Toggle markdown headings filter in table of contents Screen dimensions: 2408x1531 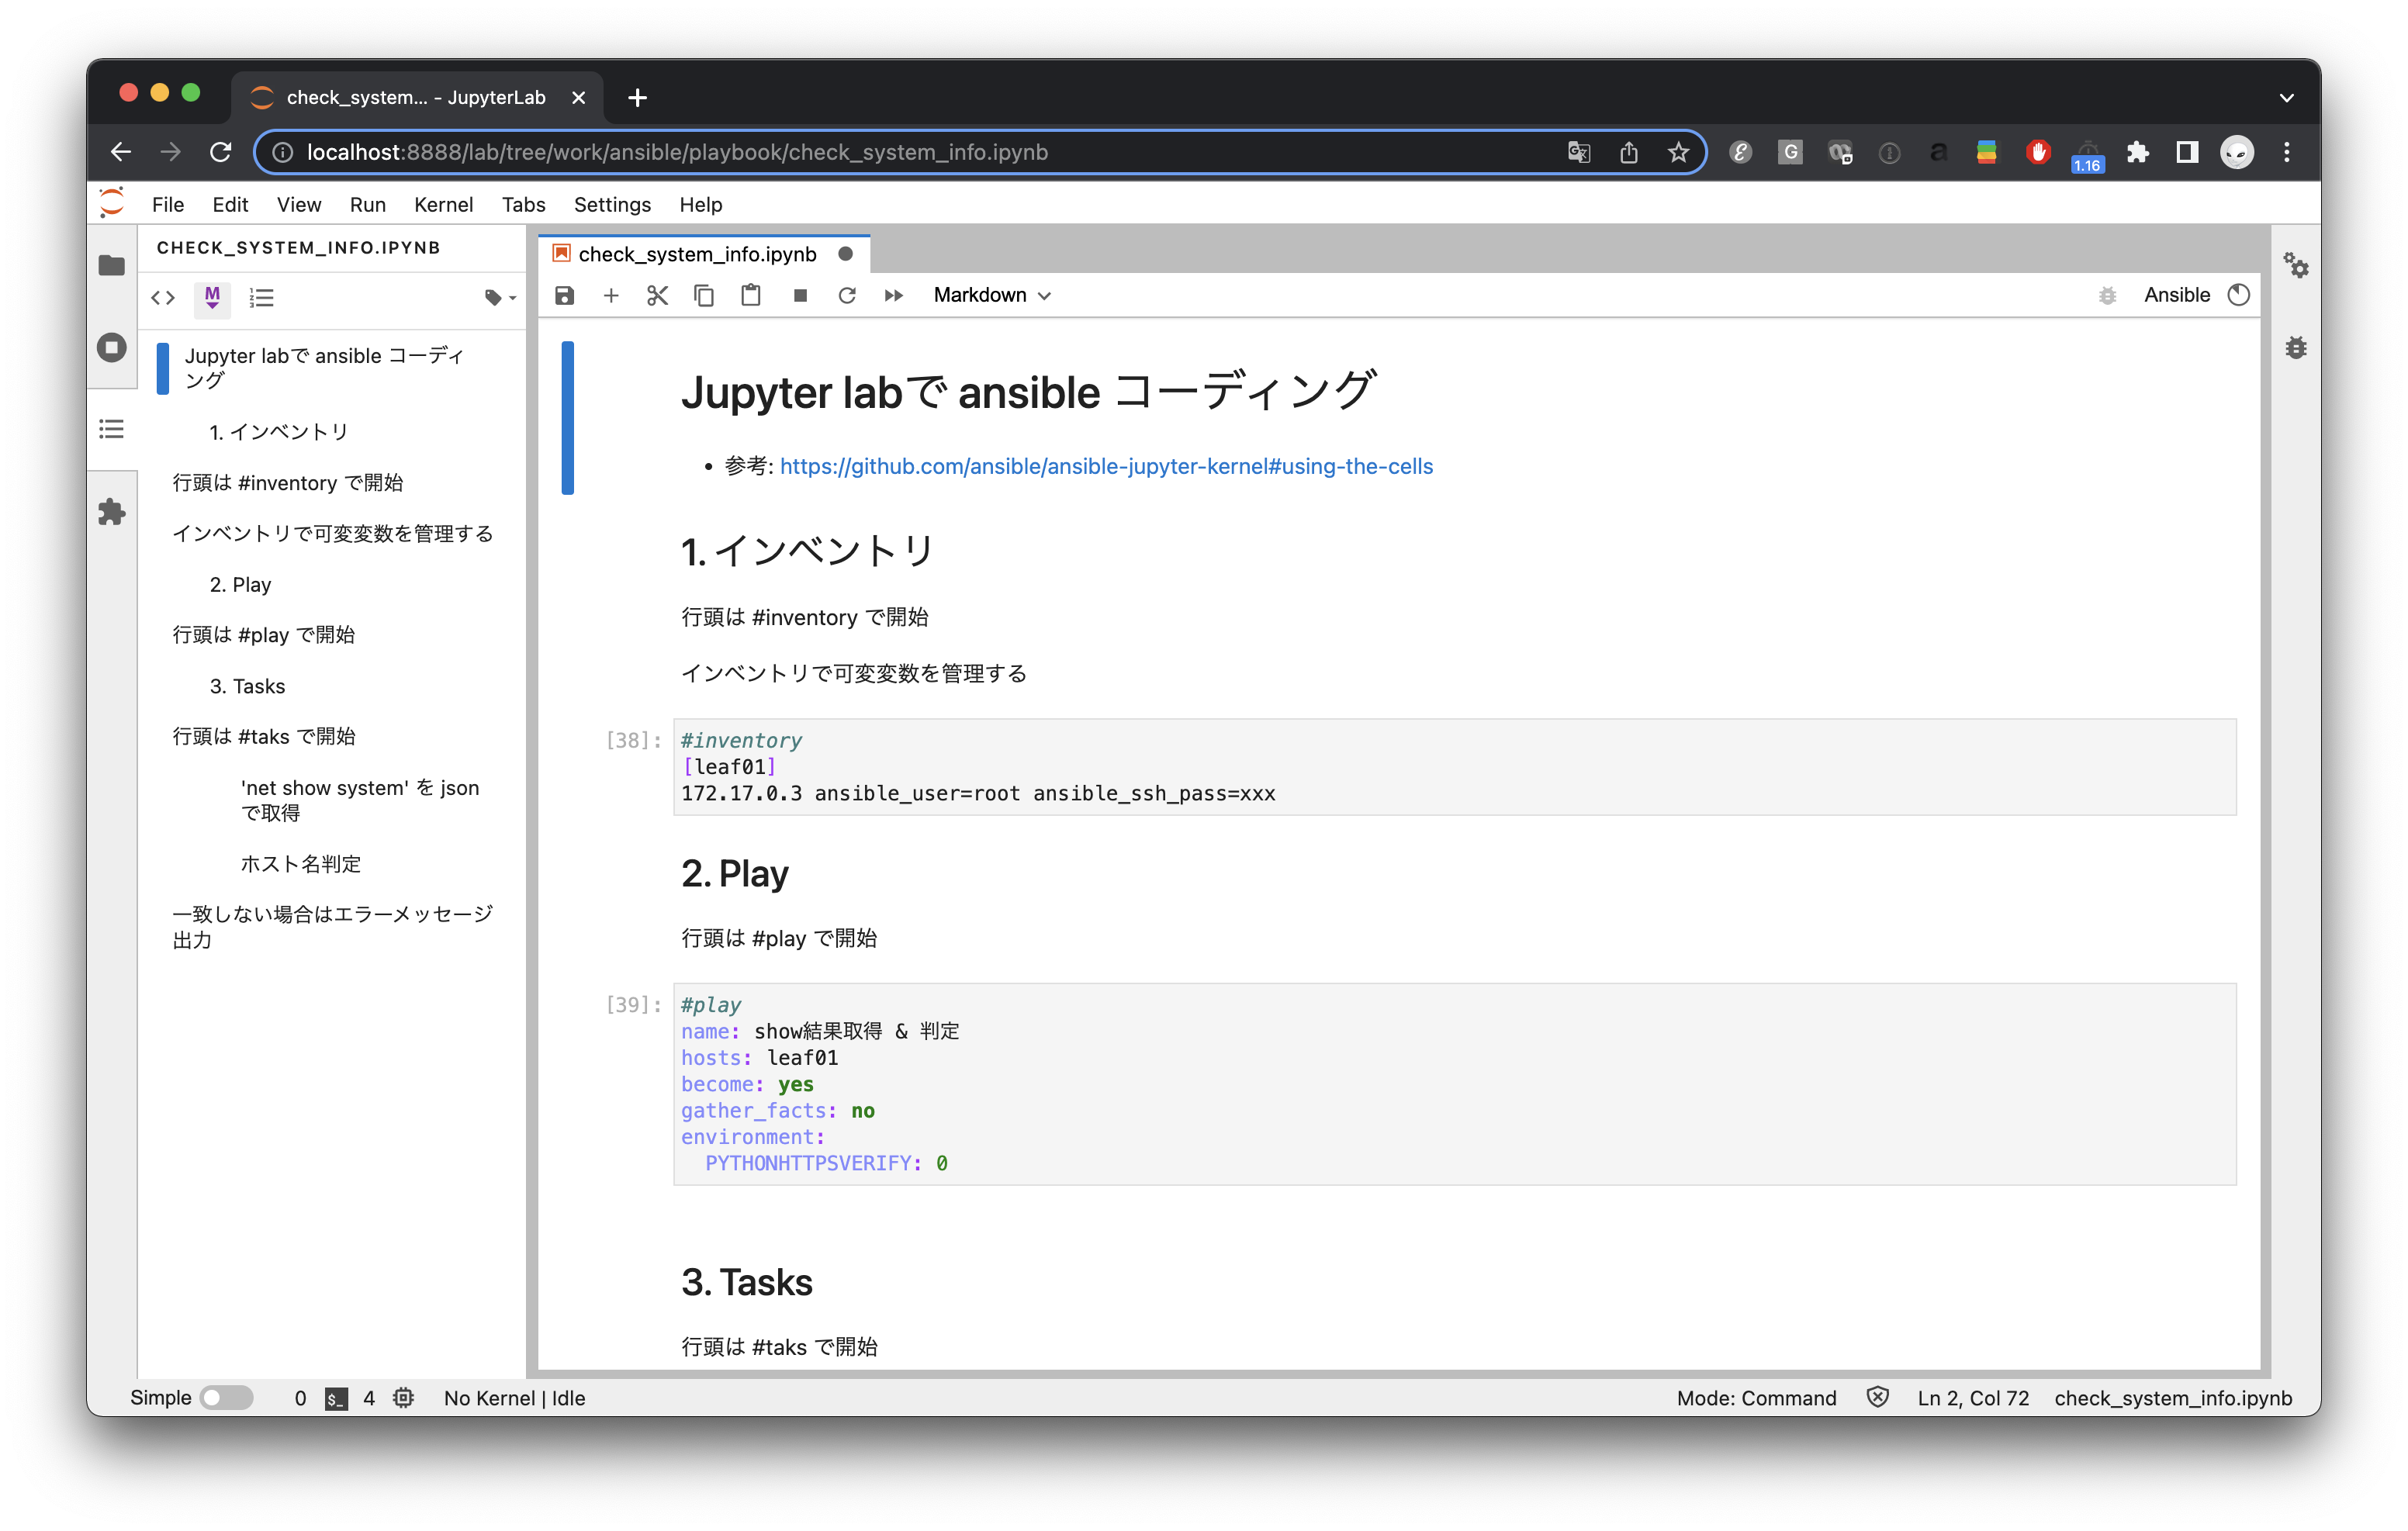click(211, 297)
